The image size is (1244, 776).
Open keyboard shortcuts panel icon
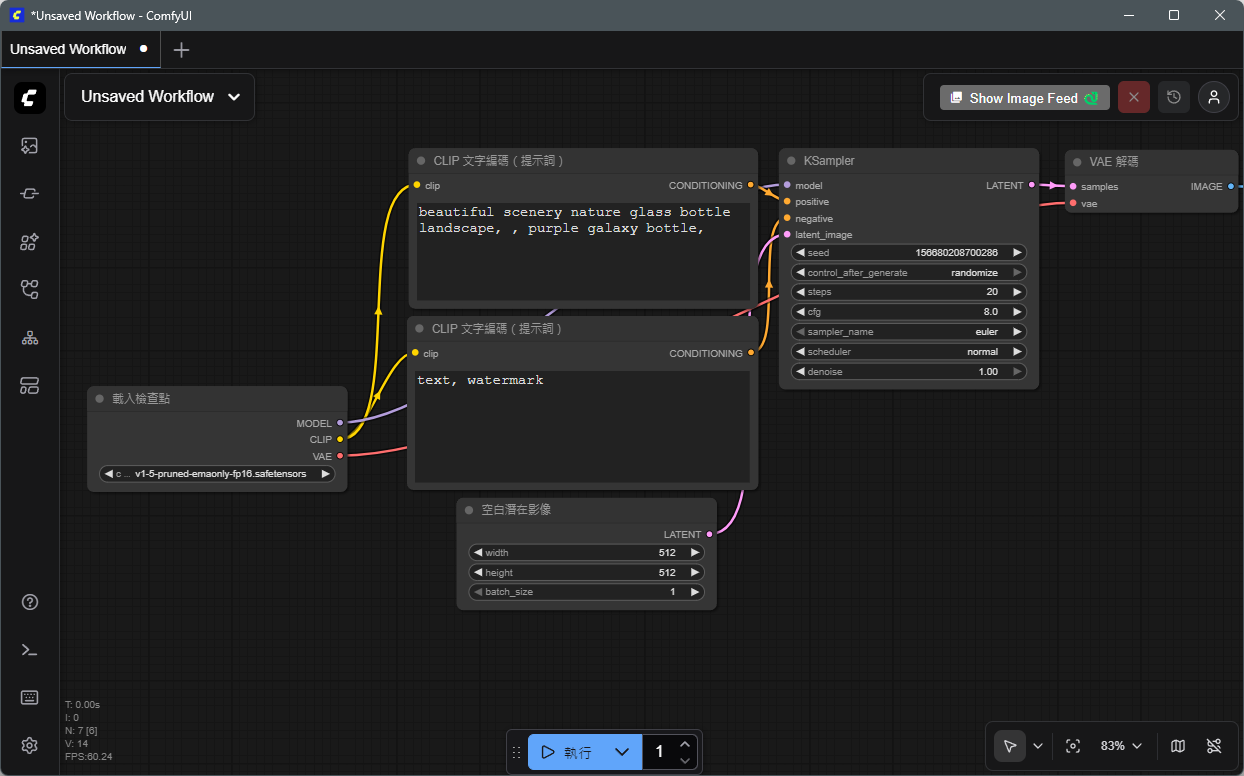30,697
